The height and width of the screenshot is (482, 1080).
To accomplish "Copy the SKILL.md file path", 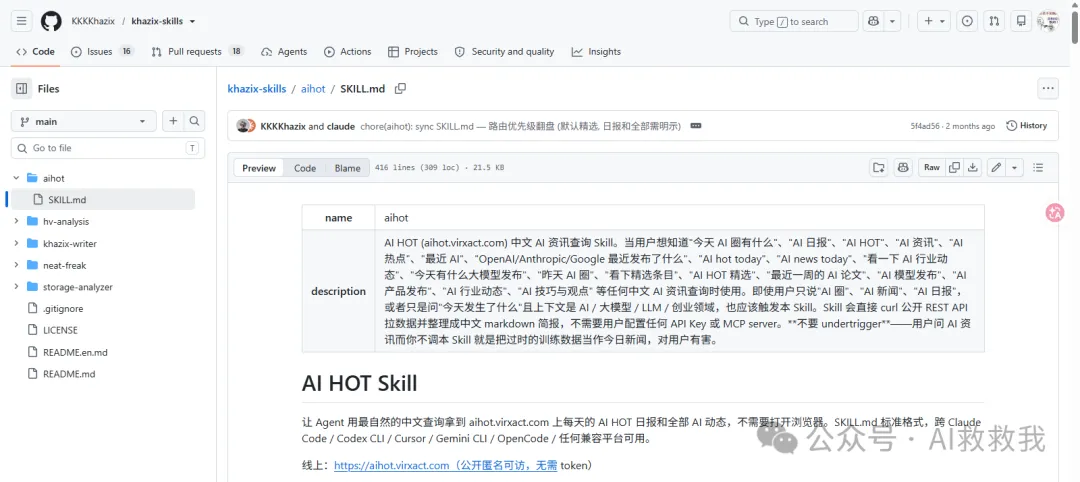I will [x=400, y=89].
